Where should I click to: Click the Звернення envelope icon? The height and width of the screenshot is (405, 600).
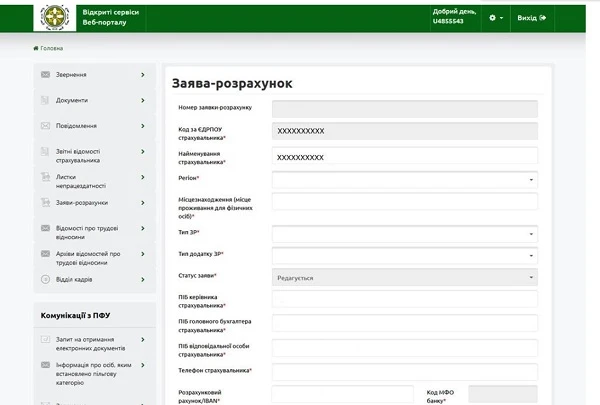pyautogui.click(x=46, y=75)
